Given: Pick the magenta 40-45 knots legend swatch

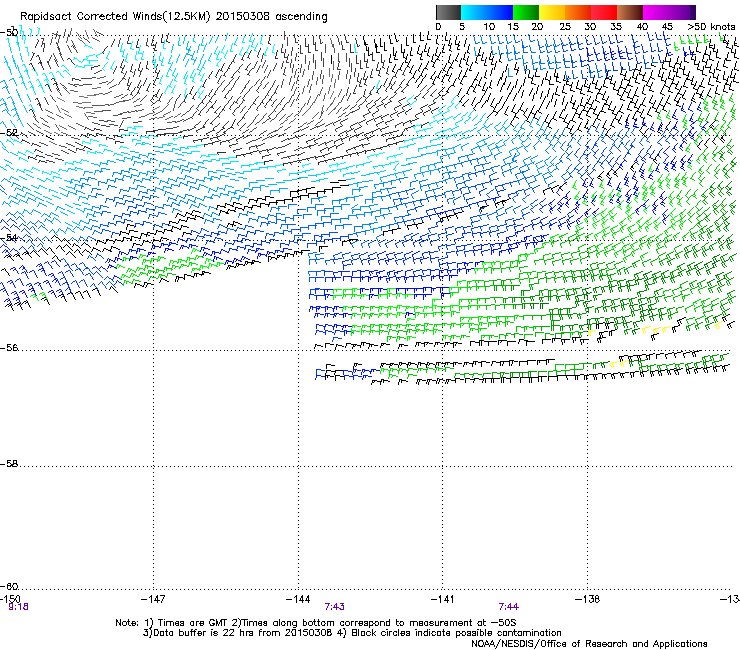Looking at the screenshot, I should click(656, 12).
